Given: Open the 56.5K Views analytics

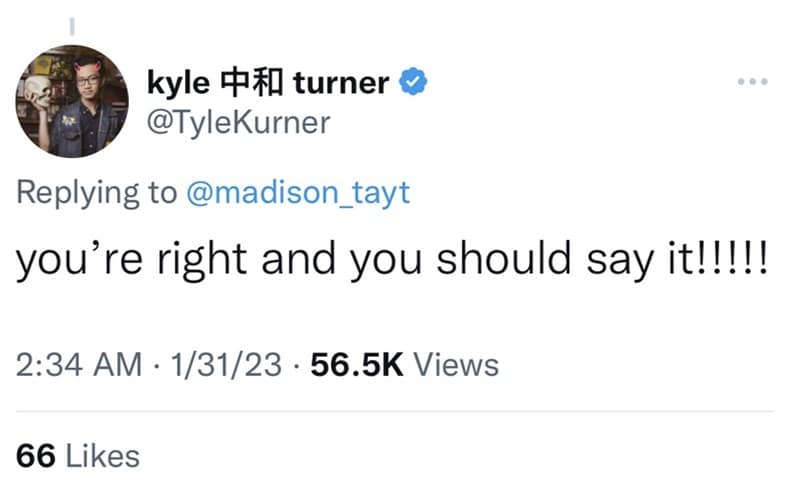Looking at the screenshot, I should (x=404, y=364).
